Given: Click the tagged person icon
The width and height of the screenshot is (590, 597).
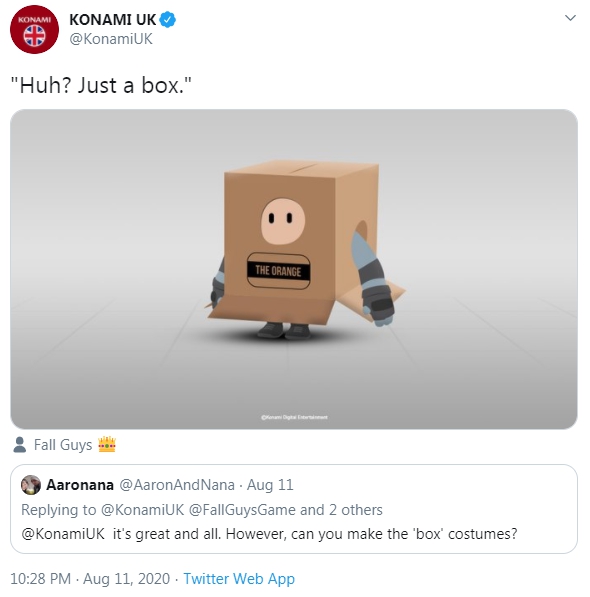Looking at the screenshot, I should [x=19, y=444].
